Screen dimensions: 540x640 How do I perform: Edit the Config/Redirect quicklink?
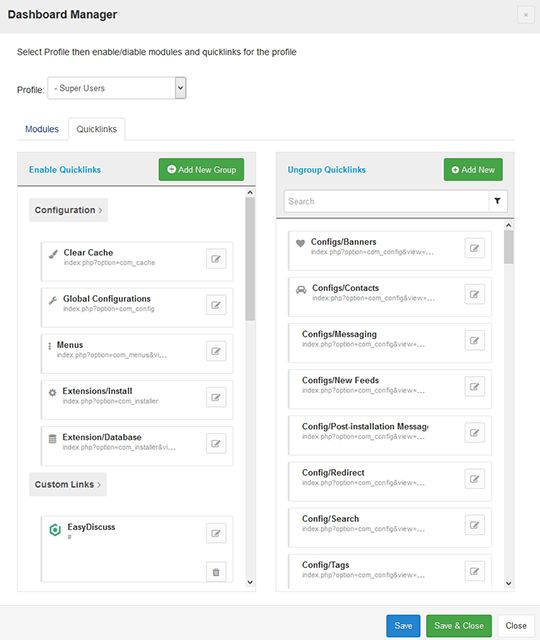coord(475,479)
